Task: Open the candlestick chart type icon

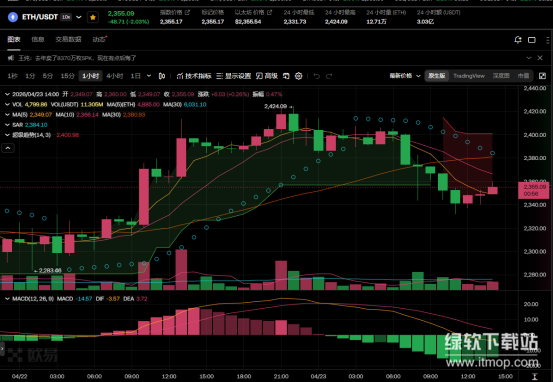Action: click(162, 76)
